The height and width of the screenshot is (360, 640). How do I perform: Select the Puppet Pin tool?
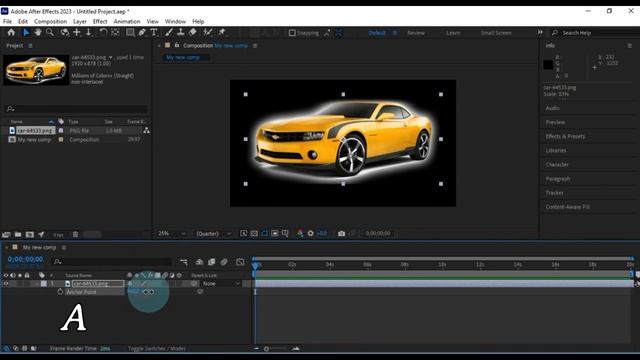pyautogui.click(x=222, y=32)
